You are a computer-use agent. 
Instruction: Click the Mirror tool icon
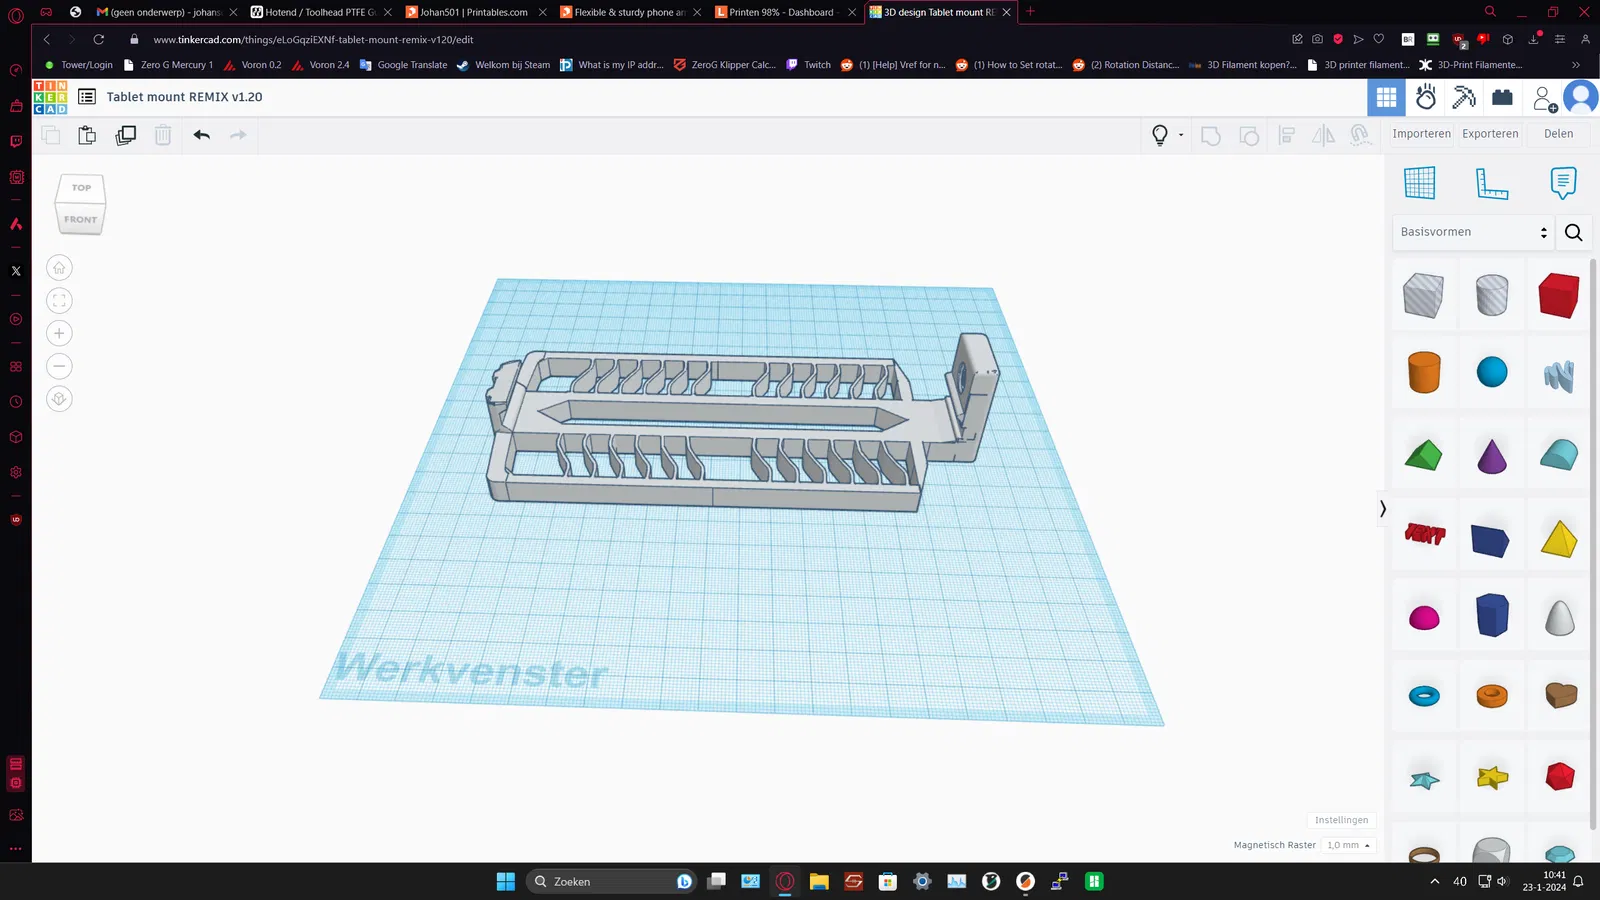[x=1323, y=135]
